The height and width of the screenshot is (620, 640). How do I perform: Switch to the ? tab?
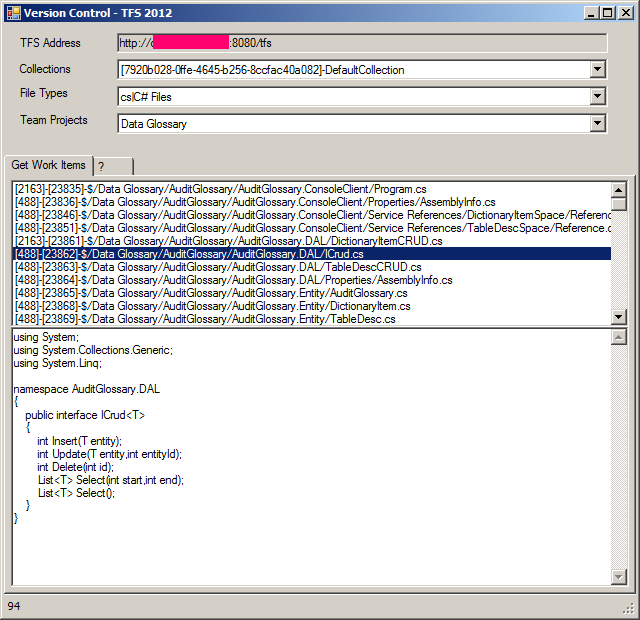[113, 167]
